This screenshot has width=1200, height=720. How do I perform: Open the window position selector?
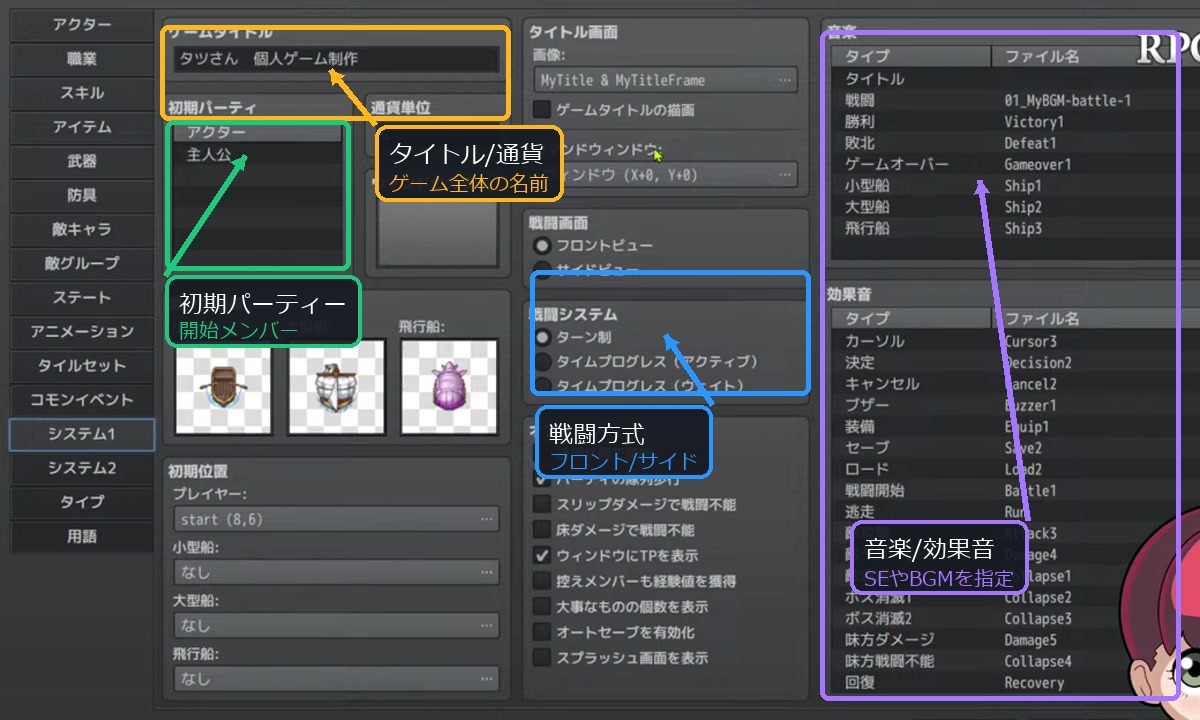coord(665,175)
